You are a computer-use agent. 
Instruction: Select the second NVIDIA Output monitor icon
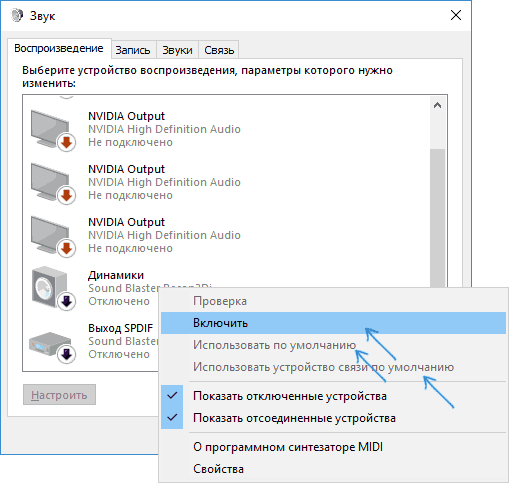(53, 183)
